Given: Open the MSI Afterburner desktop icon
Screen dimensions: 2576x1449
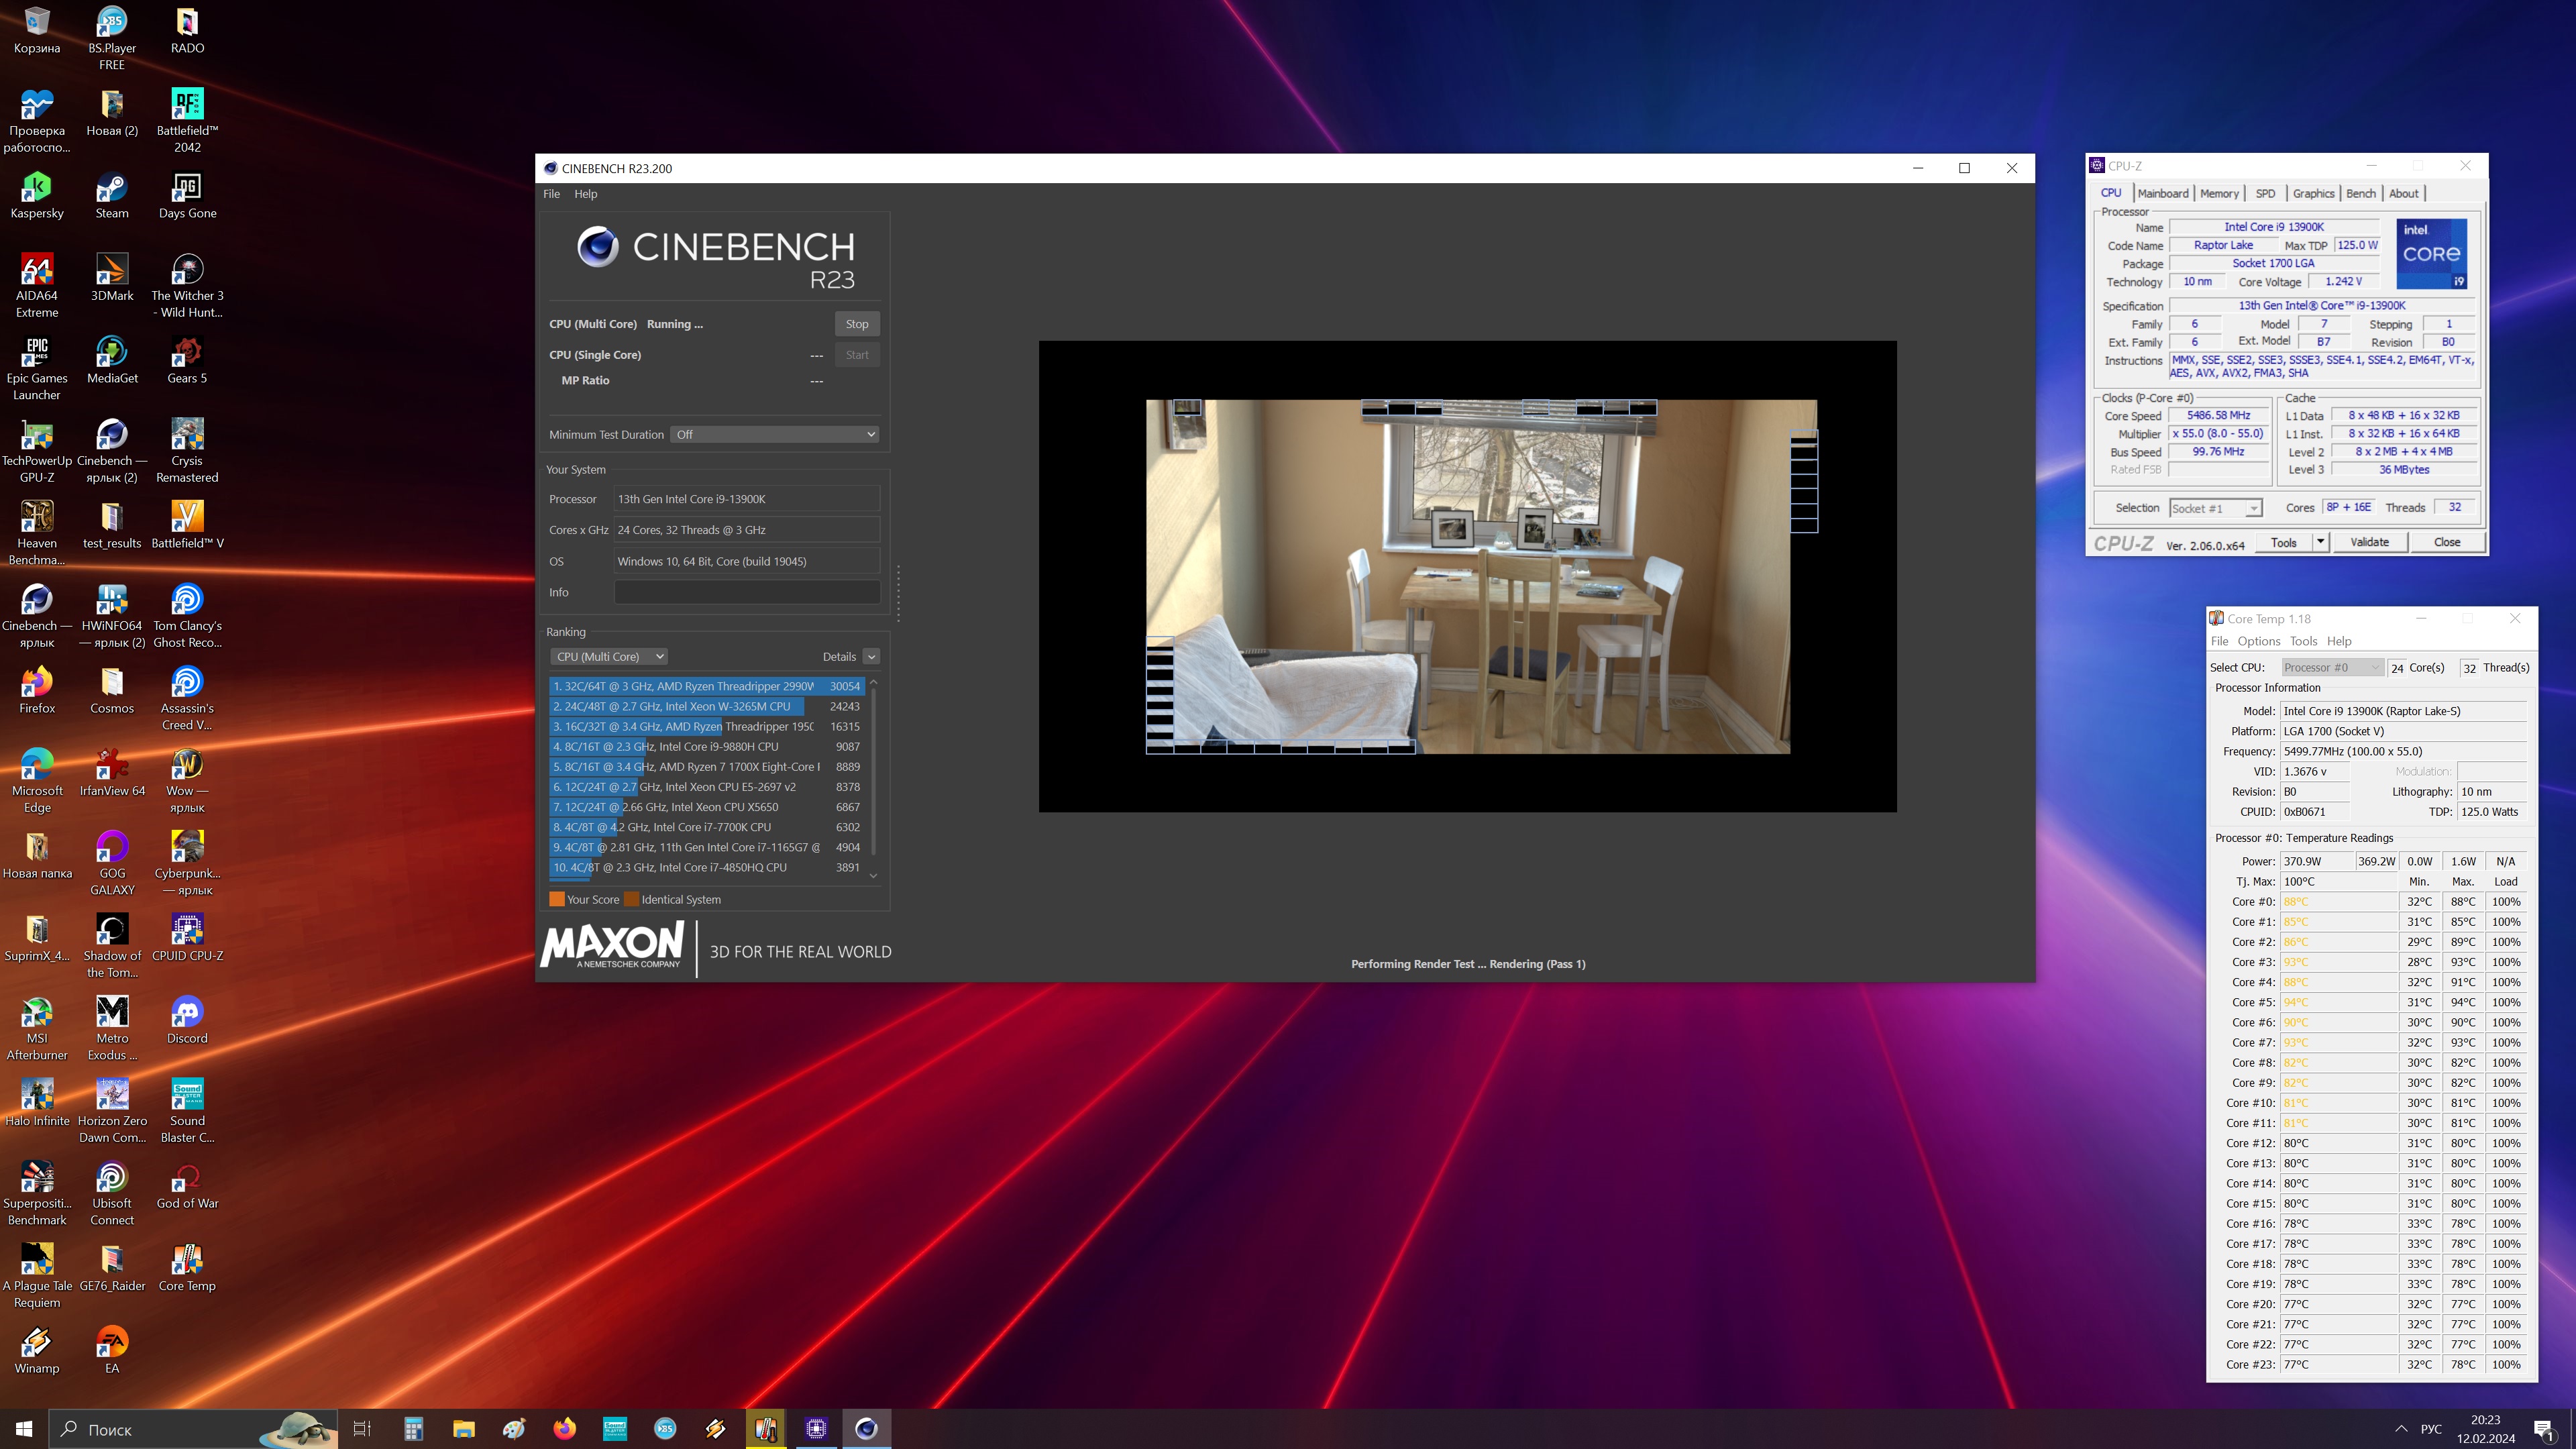Looking at the screenshot, I should tap(37, 1014).
